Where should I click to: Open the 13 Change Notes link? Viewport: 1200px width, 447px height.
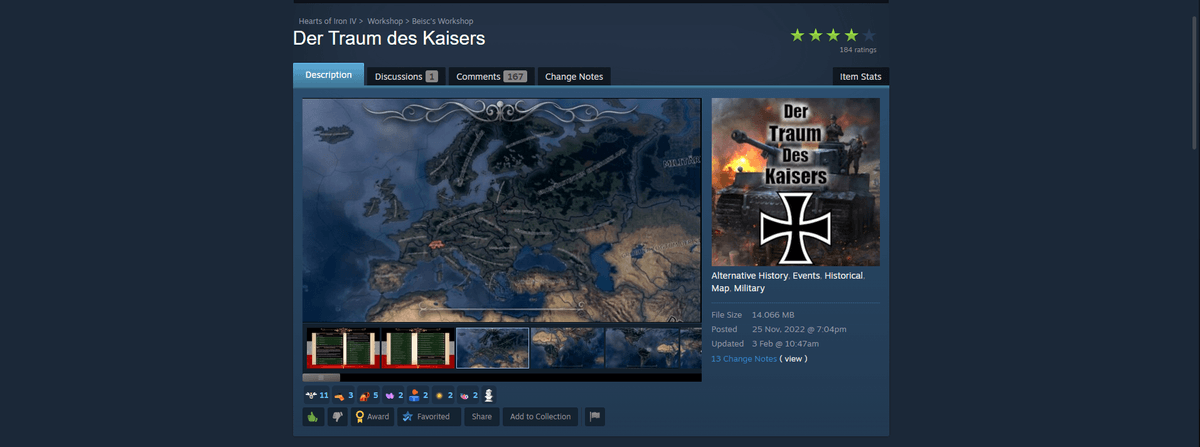(744, 358)
